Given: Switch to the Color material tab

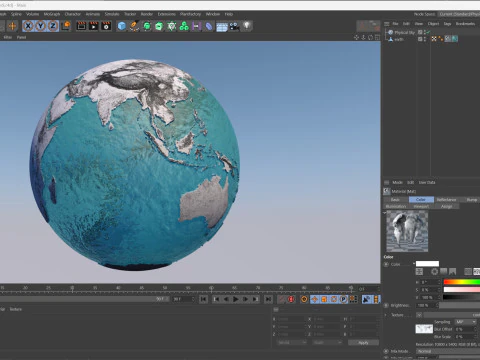Looking at the screenshot, I should [421, 199].
